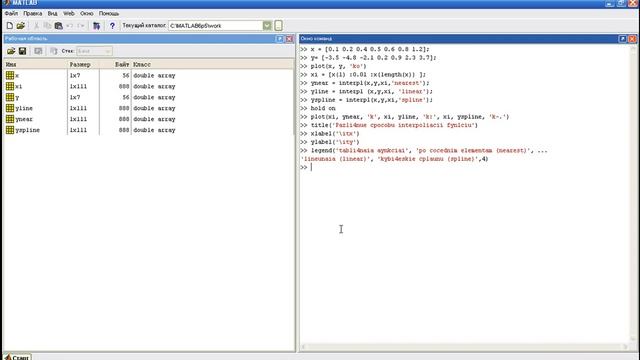Click the command line 'hold on'
Screen dimensions: 640x360
pos(323,108)
